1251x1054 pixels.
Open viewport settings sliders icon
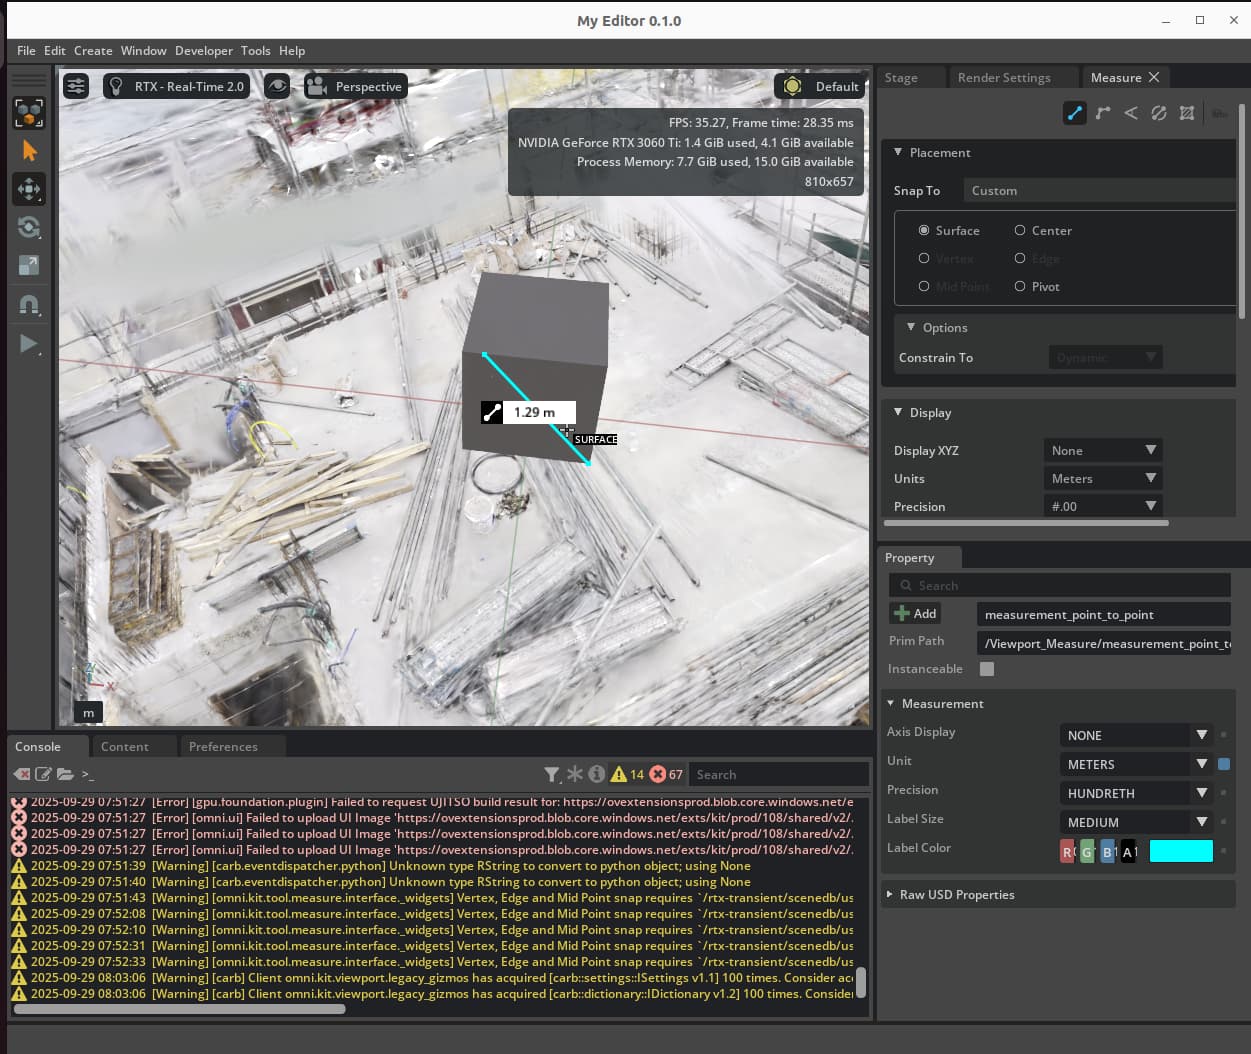pyautogui.click(x=76, y=86)
